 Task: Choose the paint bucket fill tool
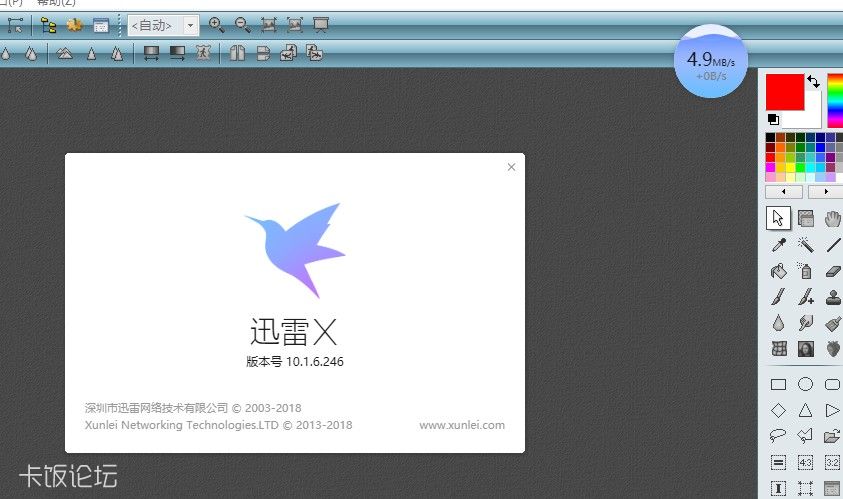coord(778,271)
